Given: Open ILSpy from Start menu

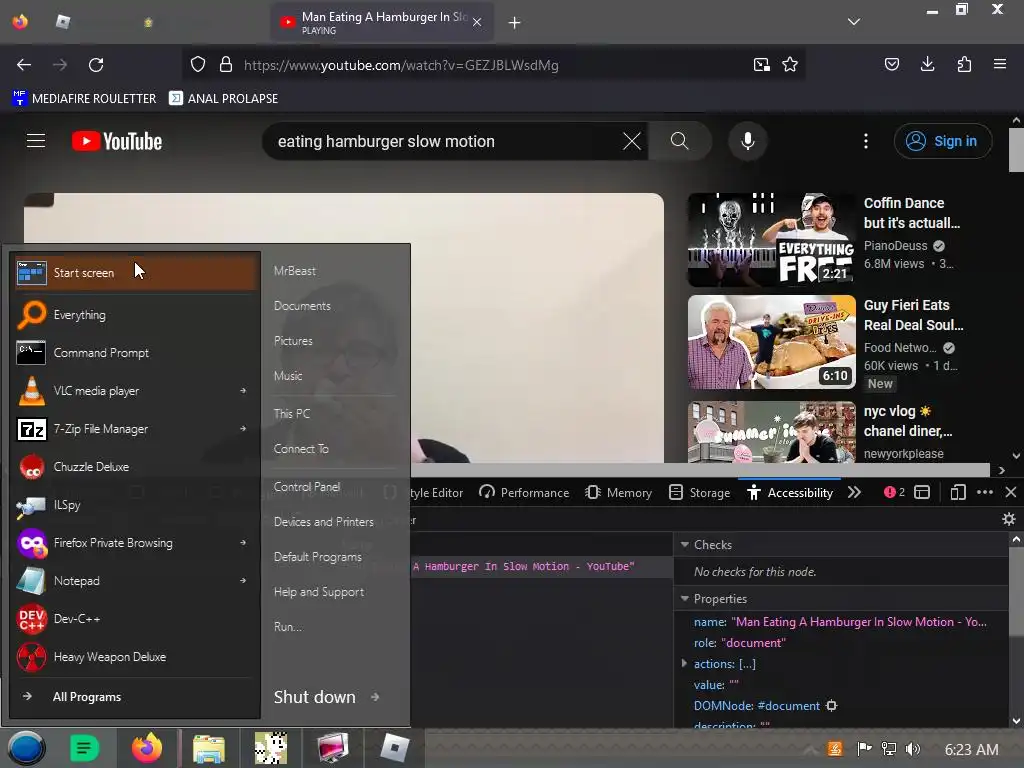Looking at the screenshot, I should (136, 504).
